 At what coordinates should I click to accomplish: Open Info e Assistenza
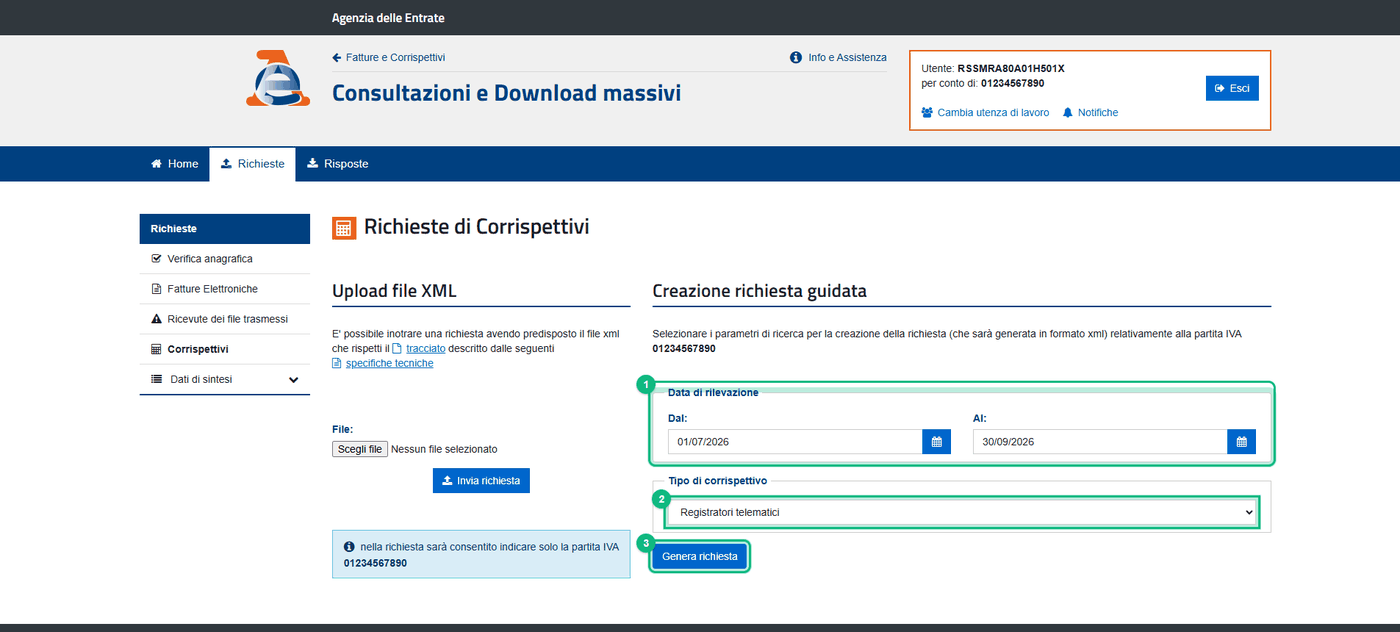click(838, 58)
